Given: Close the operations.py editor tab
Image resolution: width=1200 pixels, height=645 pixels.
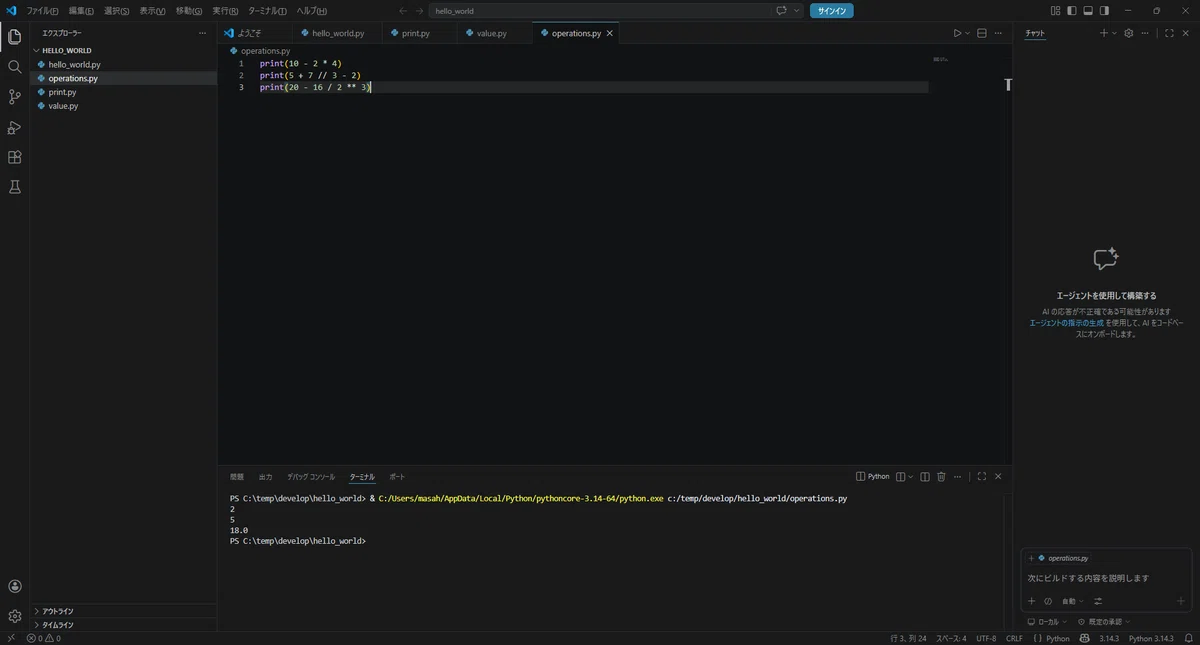Looking at the screenshot, I should [610, 33].
